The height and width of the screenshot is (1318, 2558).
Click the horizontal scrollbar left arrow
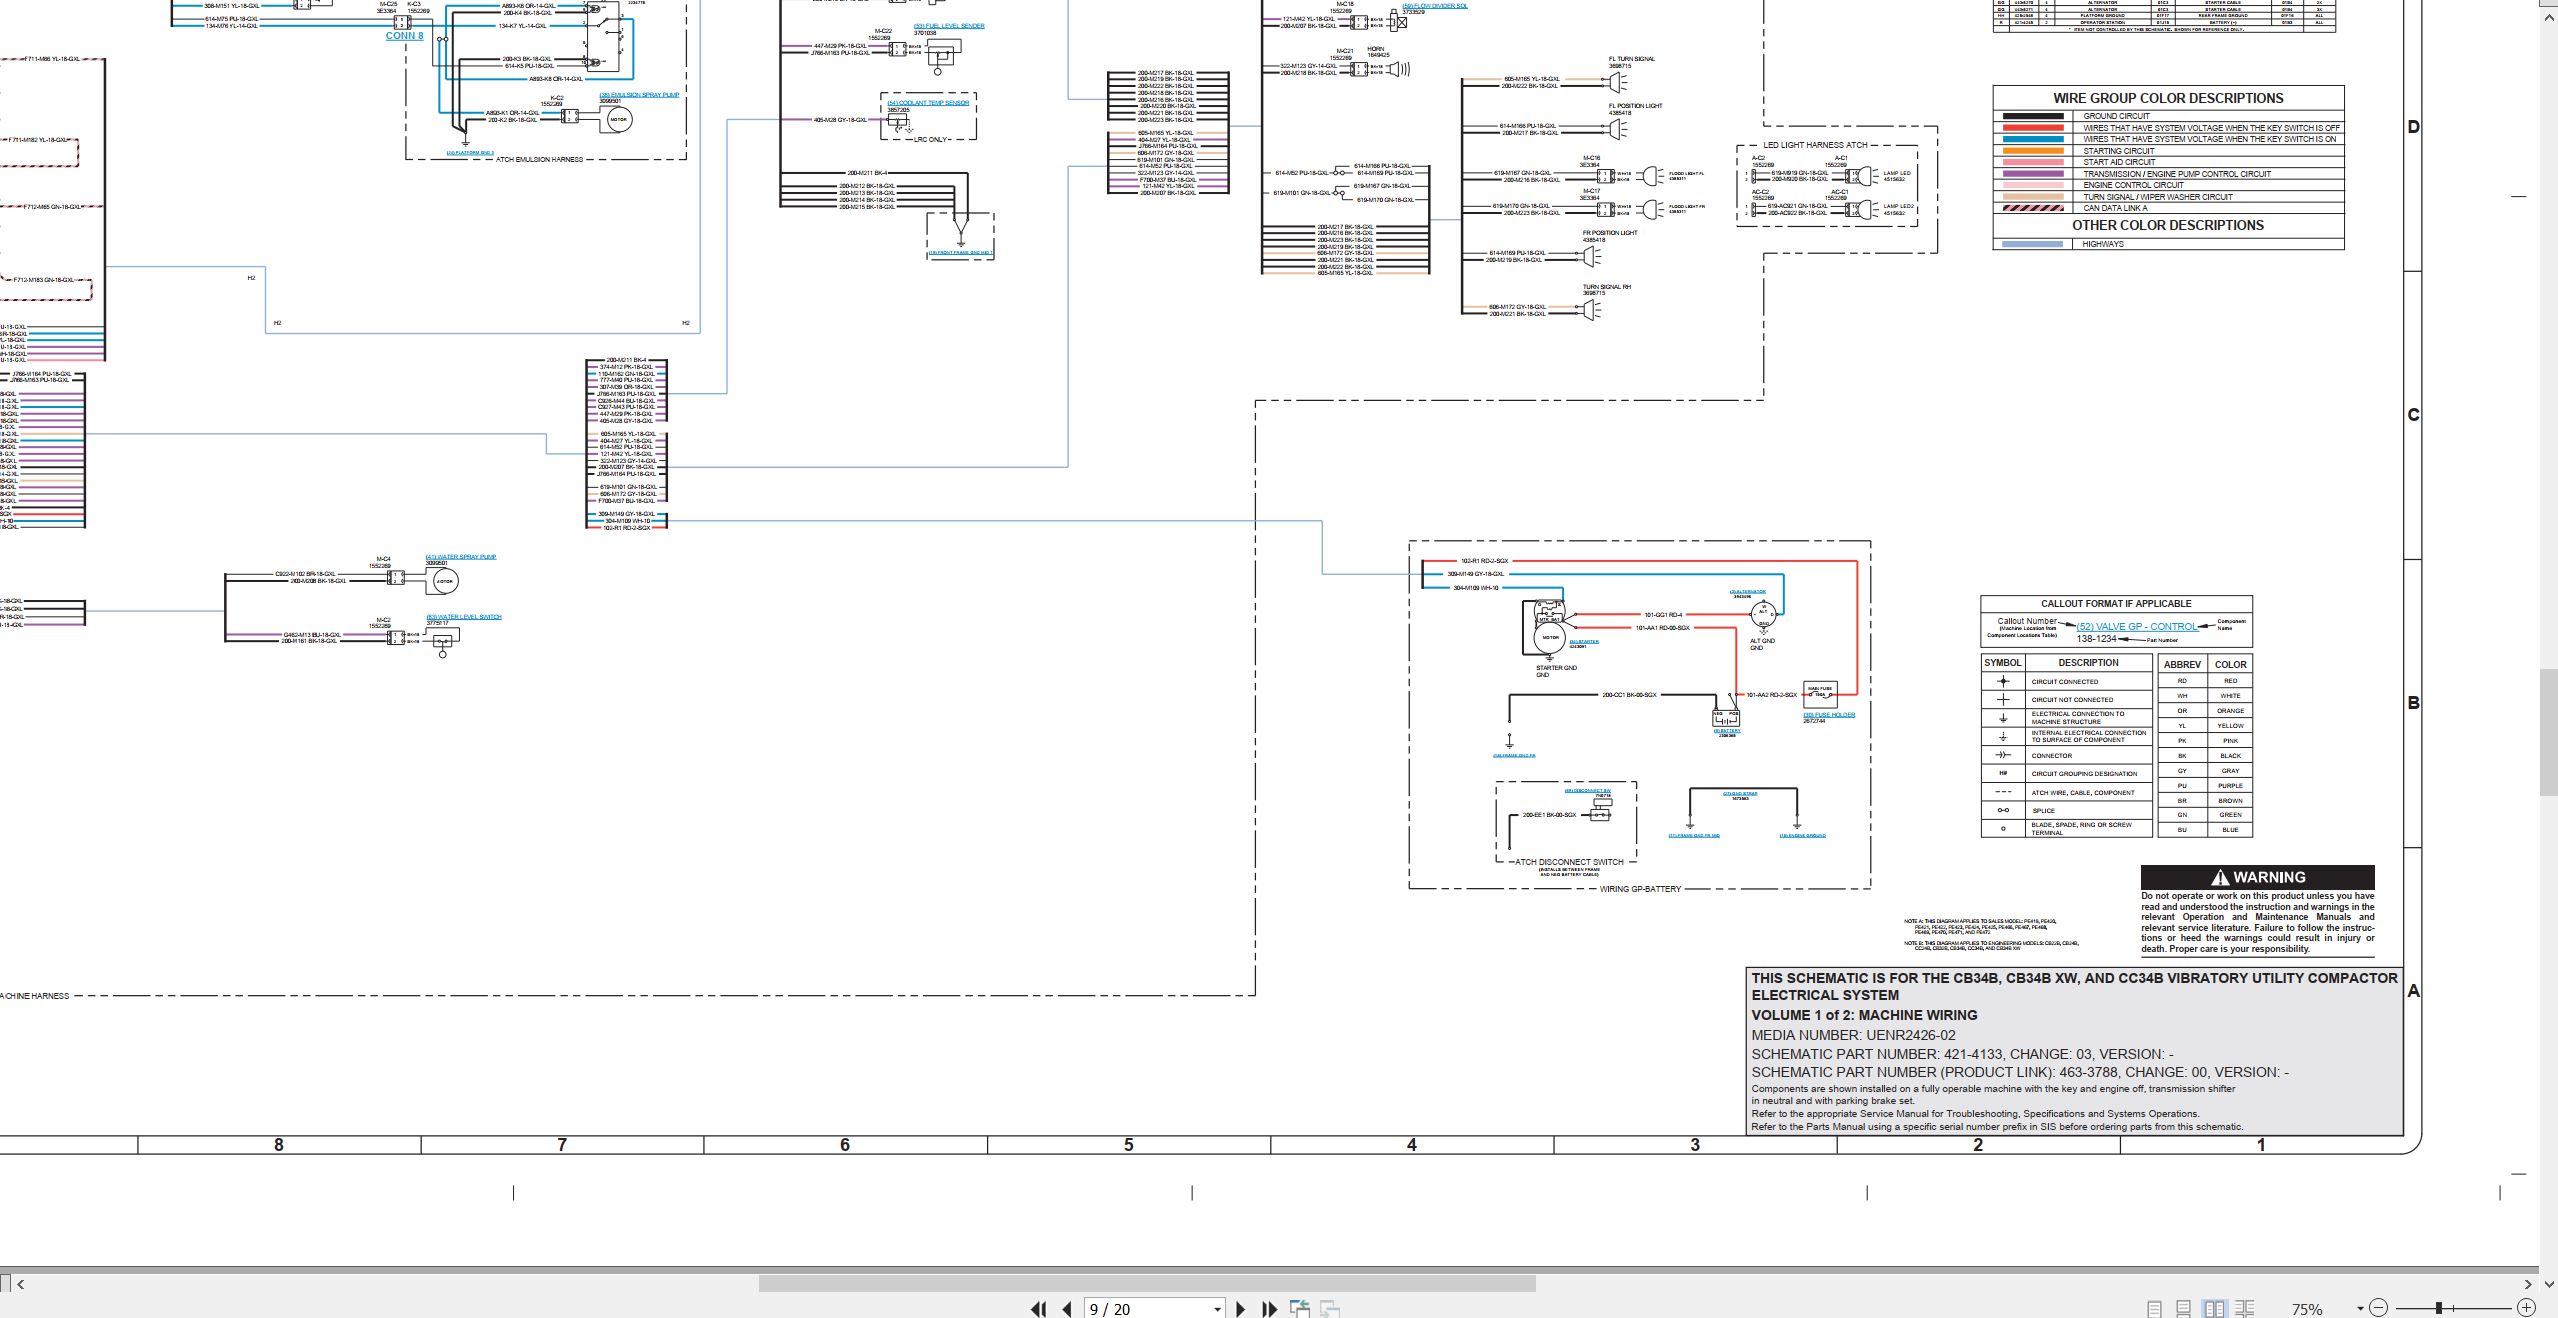point(20,1284)
